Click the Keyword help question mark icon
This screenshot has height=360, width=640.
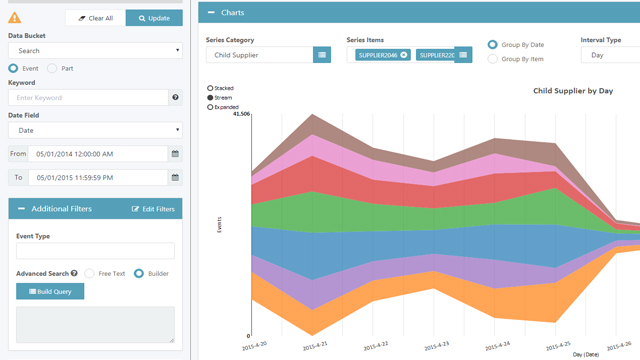coord(176,97)
